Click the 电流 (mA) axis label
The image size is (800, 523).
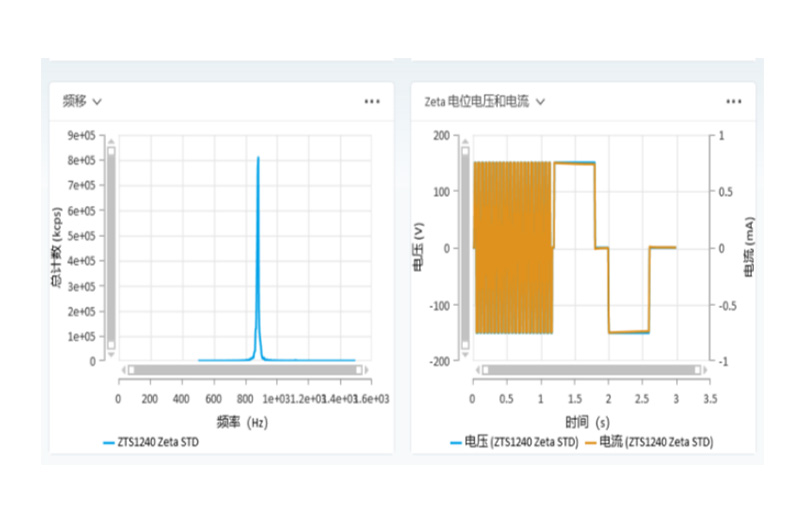[x=748, y=247]
